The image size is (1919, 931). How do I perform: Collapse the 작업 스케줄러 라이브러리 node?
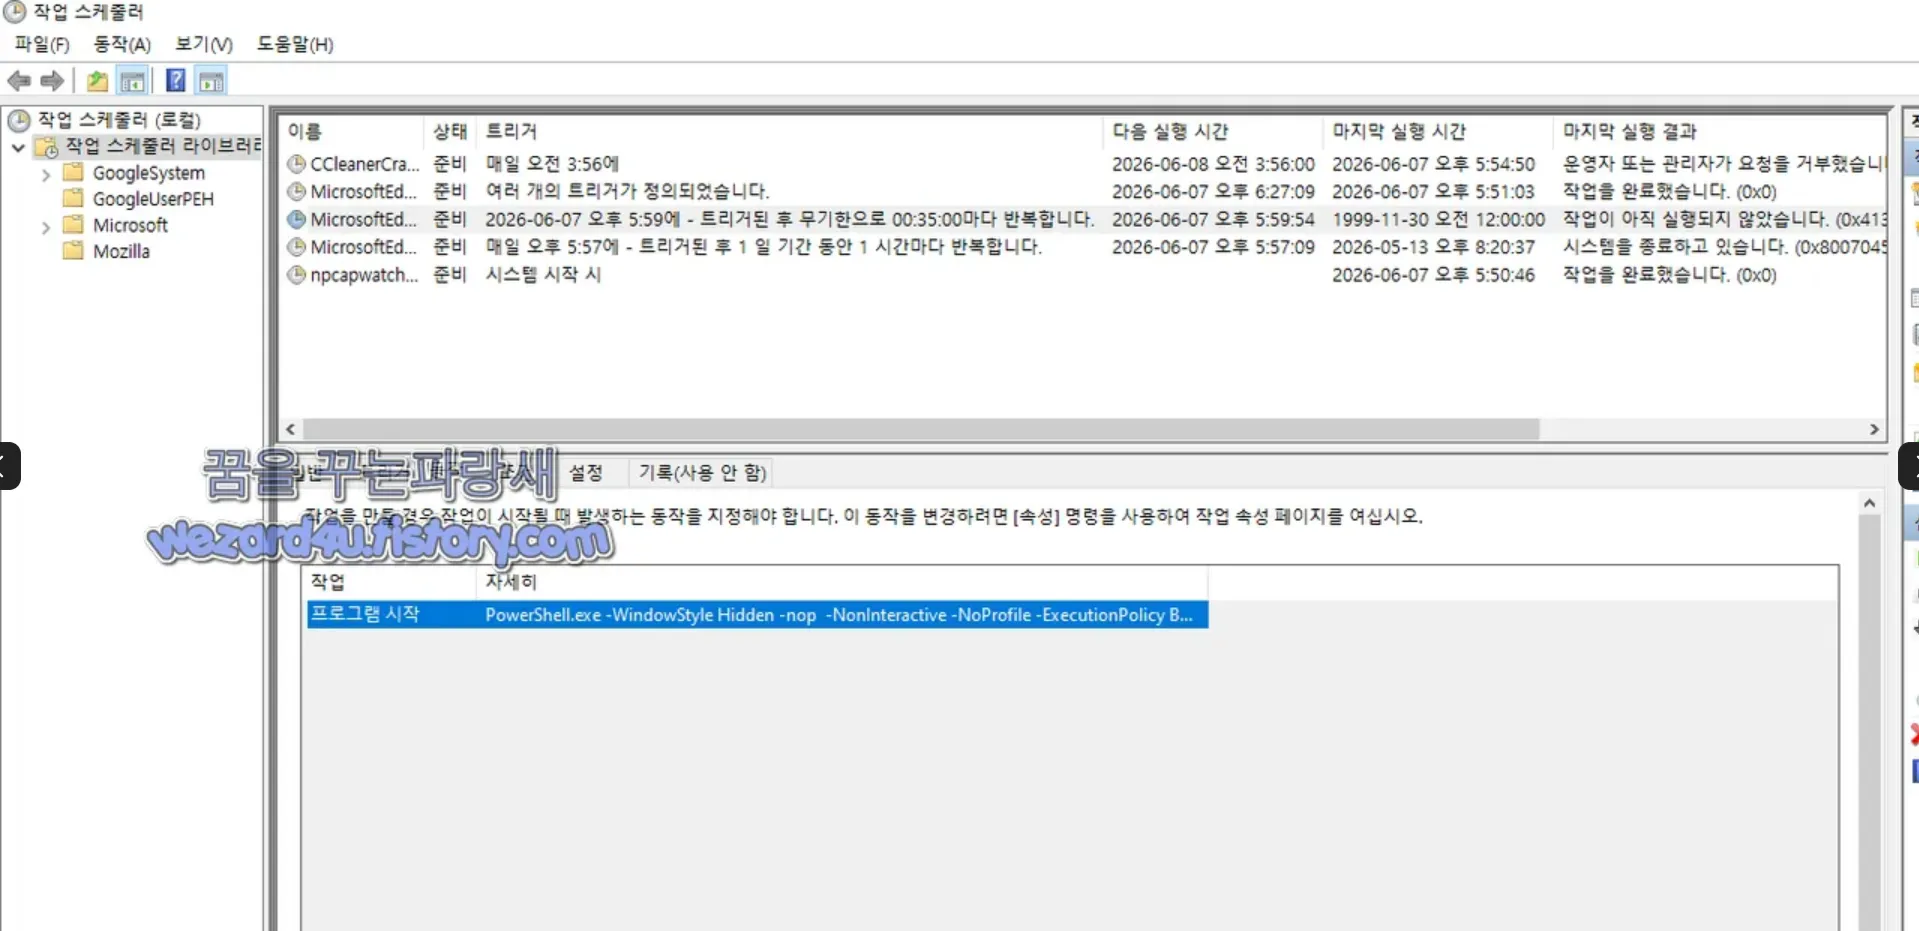tap(18, 147)
